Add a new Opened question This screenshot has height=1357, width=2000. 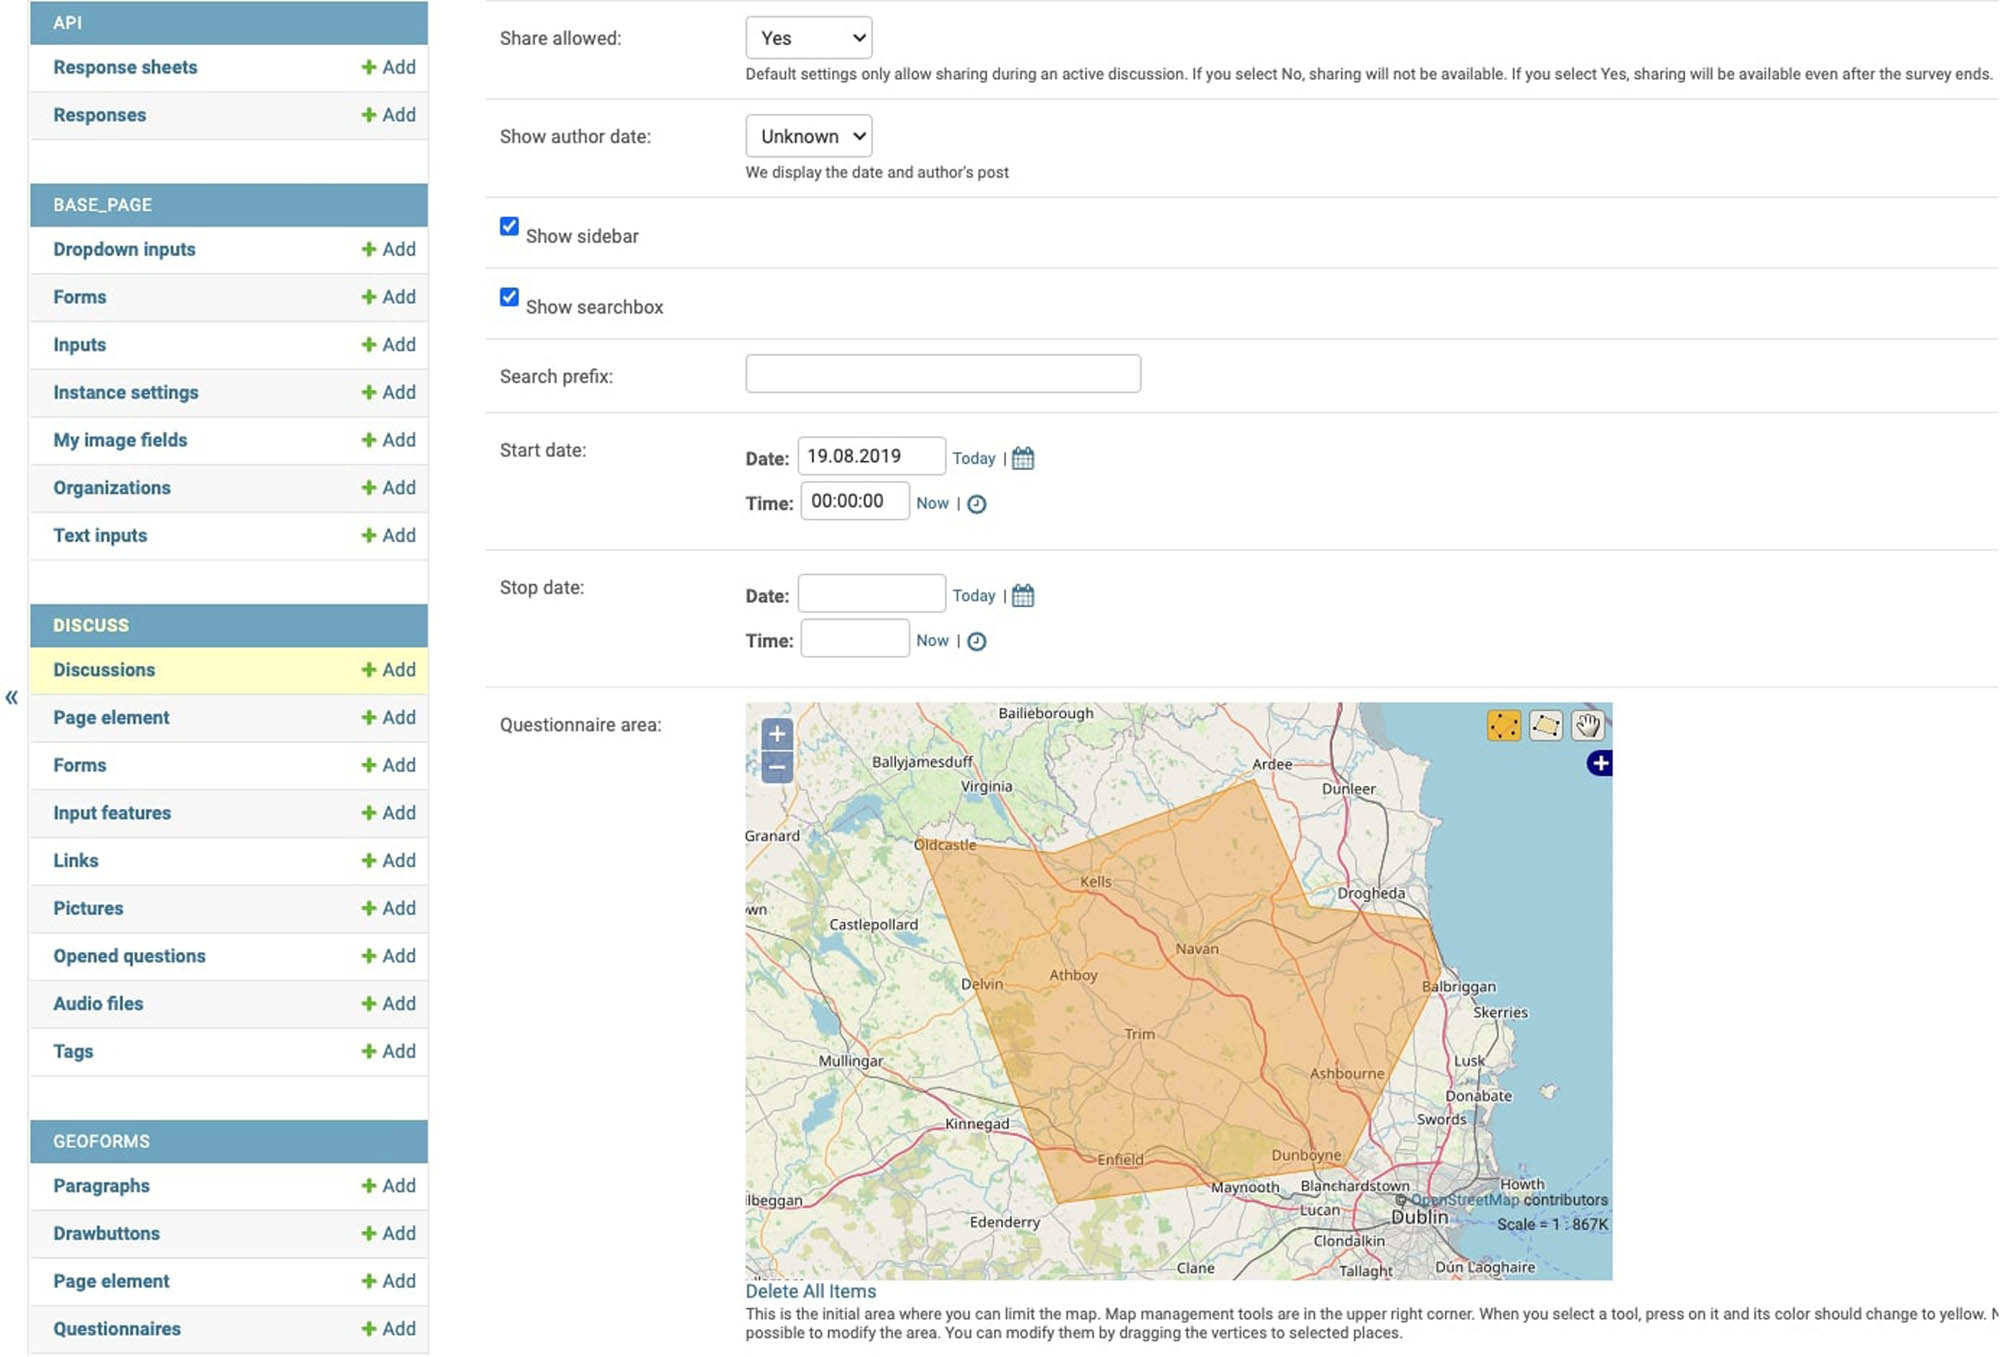click(388, 956)
